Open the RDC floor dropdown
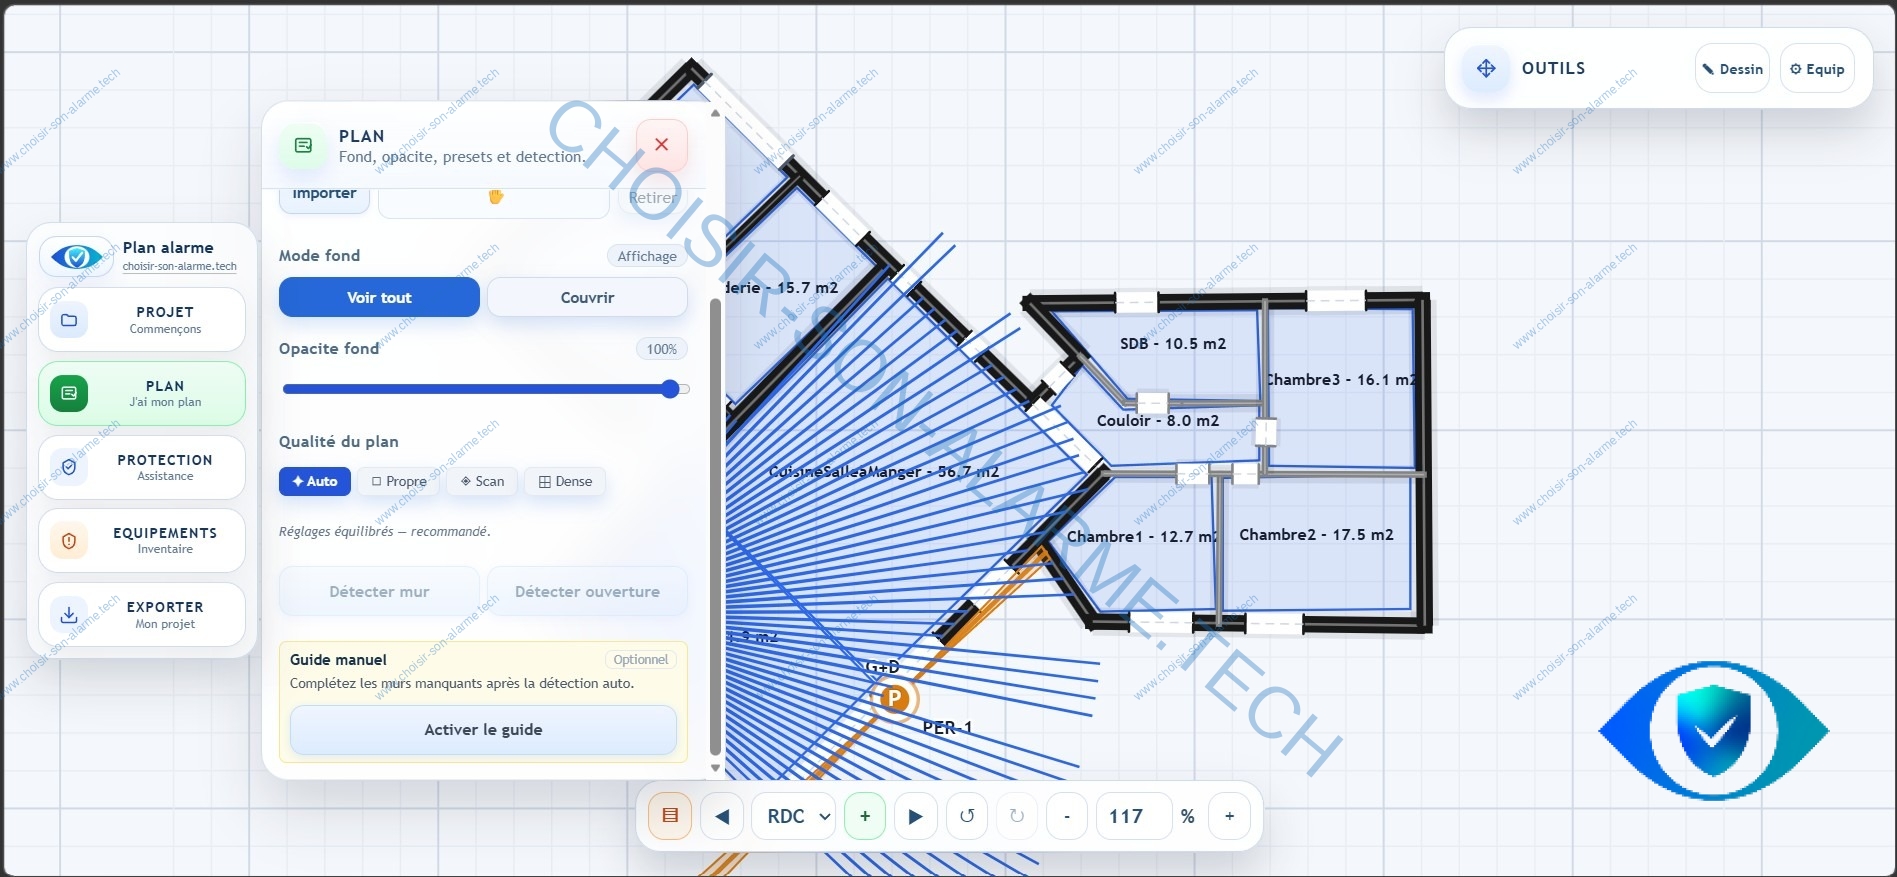Viewport: 1897px width, 877px height. click(795, 816)
